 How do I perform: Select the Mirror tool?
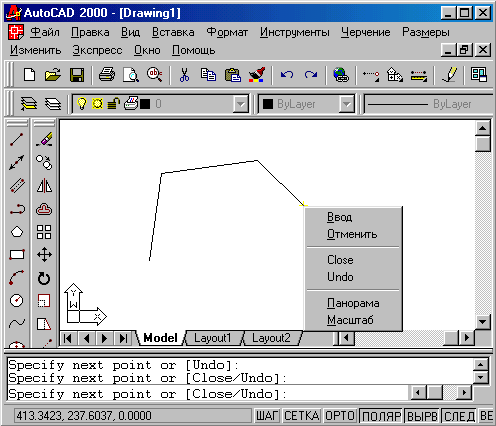pos(44,186)
